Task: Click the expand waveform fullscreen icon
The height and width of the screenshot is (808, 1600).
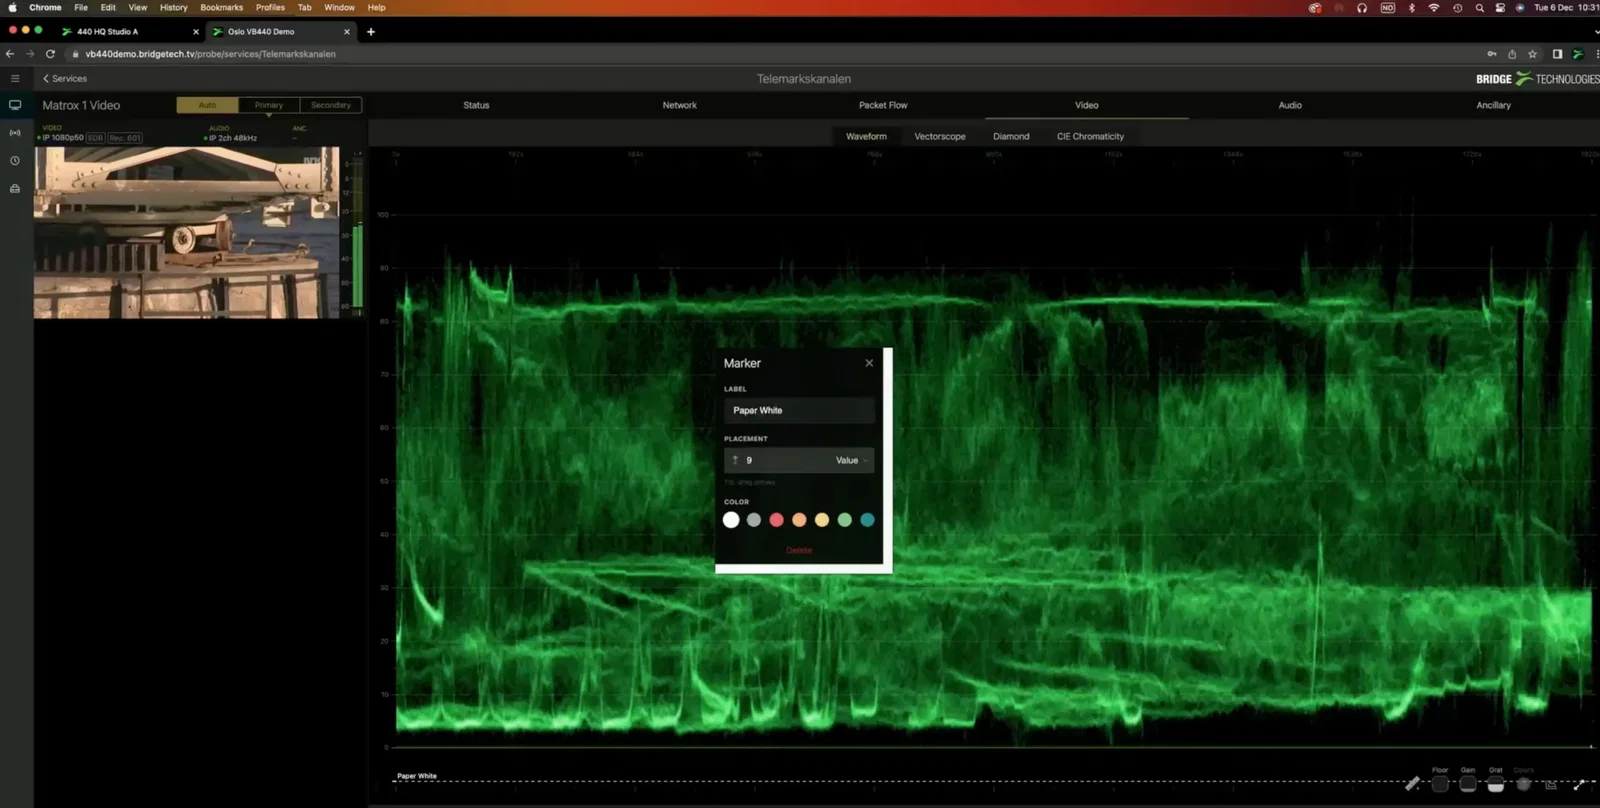Action: point(1579,785)
